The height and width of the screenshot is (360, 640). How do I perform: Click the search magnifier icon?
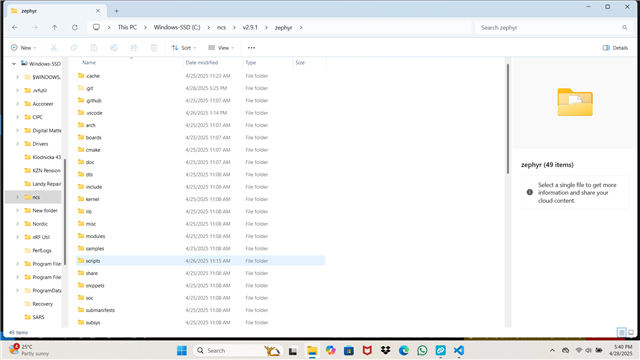[x=624, y=27]
